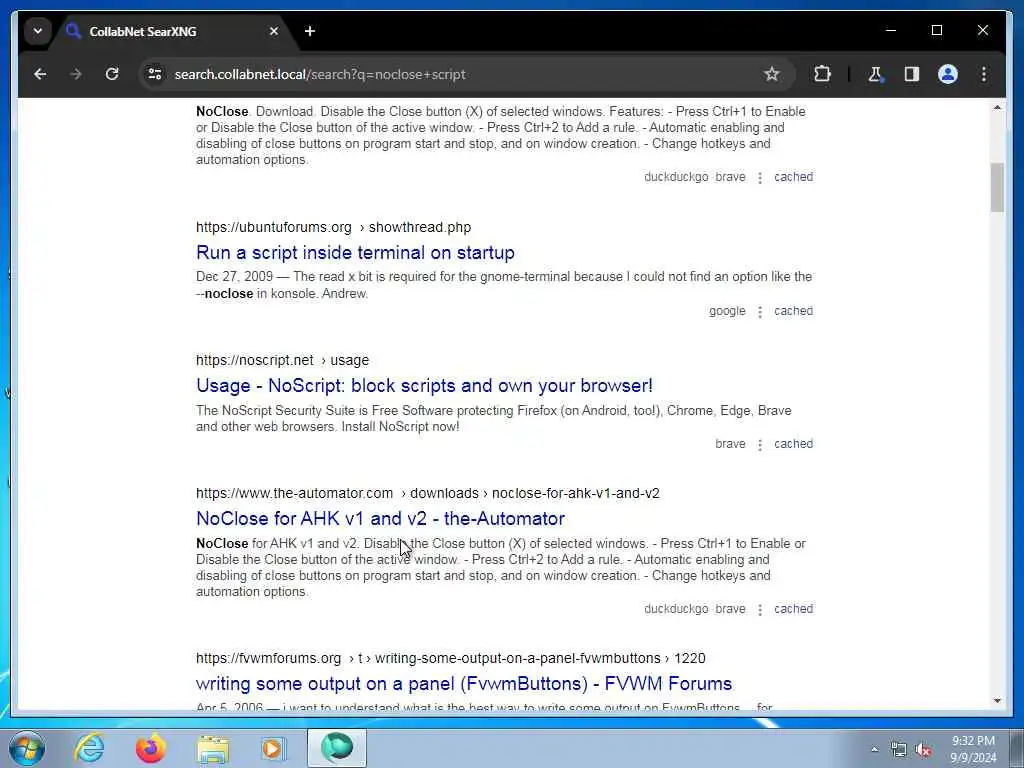Expand more options for the-automator result
Viewport: 1024px width, 768px height.
tap(760, 610)
